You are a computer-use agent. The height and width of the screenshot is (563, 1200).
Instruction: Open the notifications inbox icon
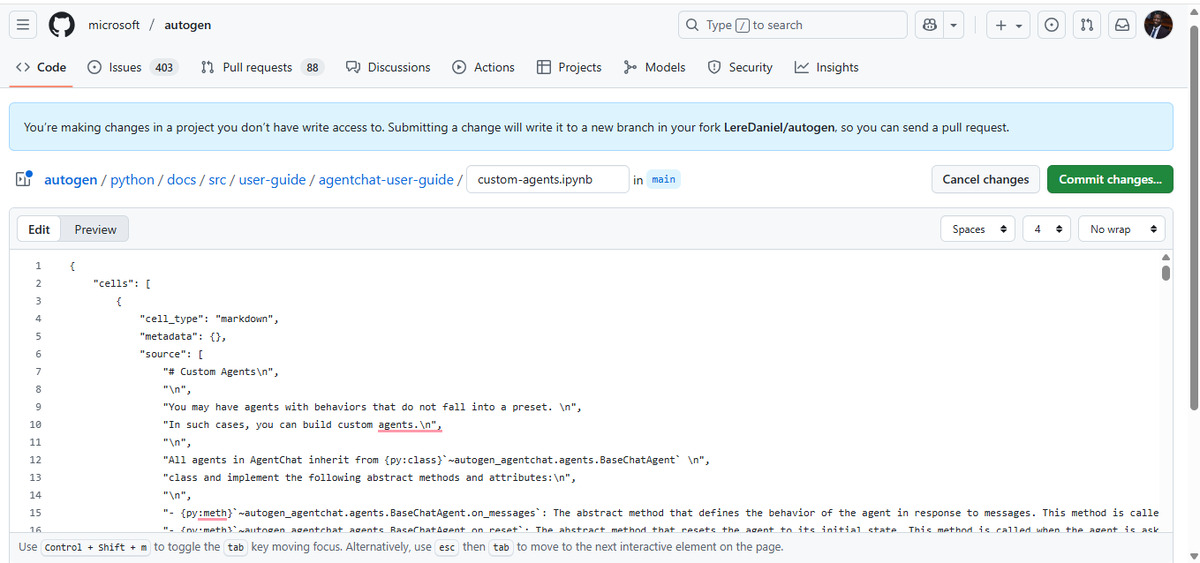click(x=1122, y=25)
